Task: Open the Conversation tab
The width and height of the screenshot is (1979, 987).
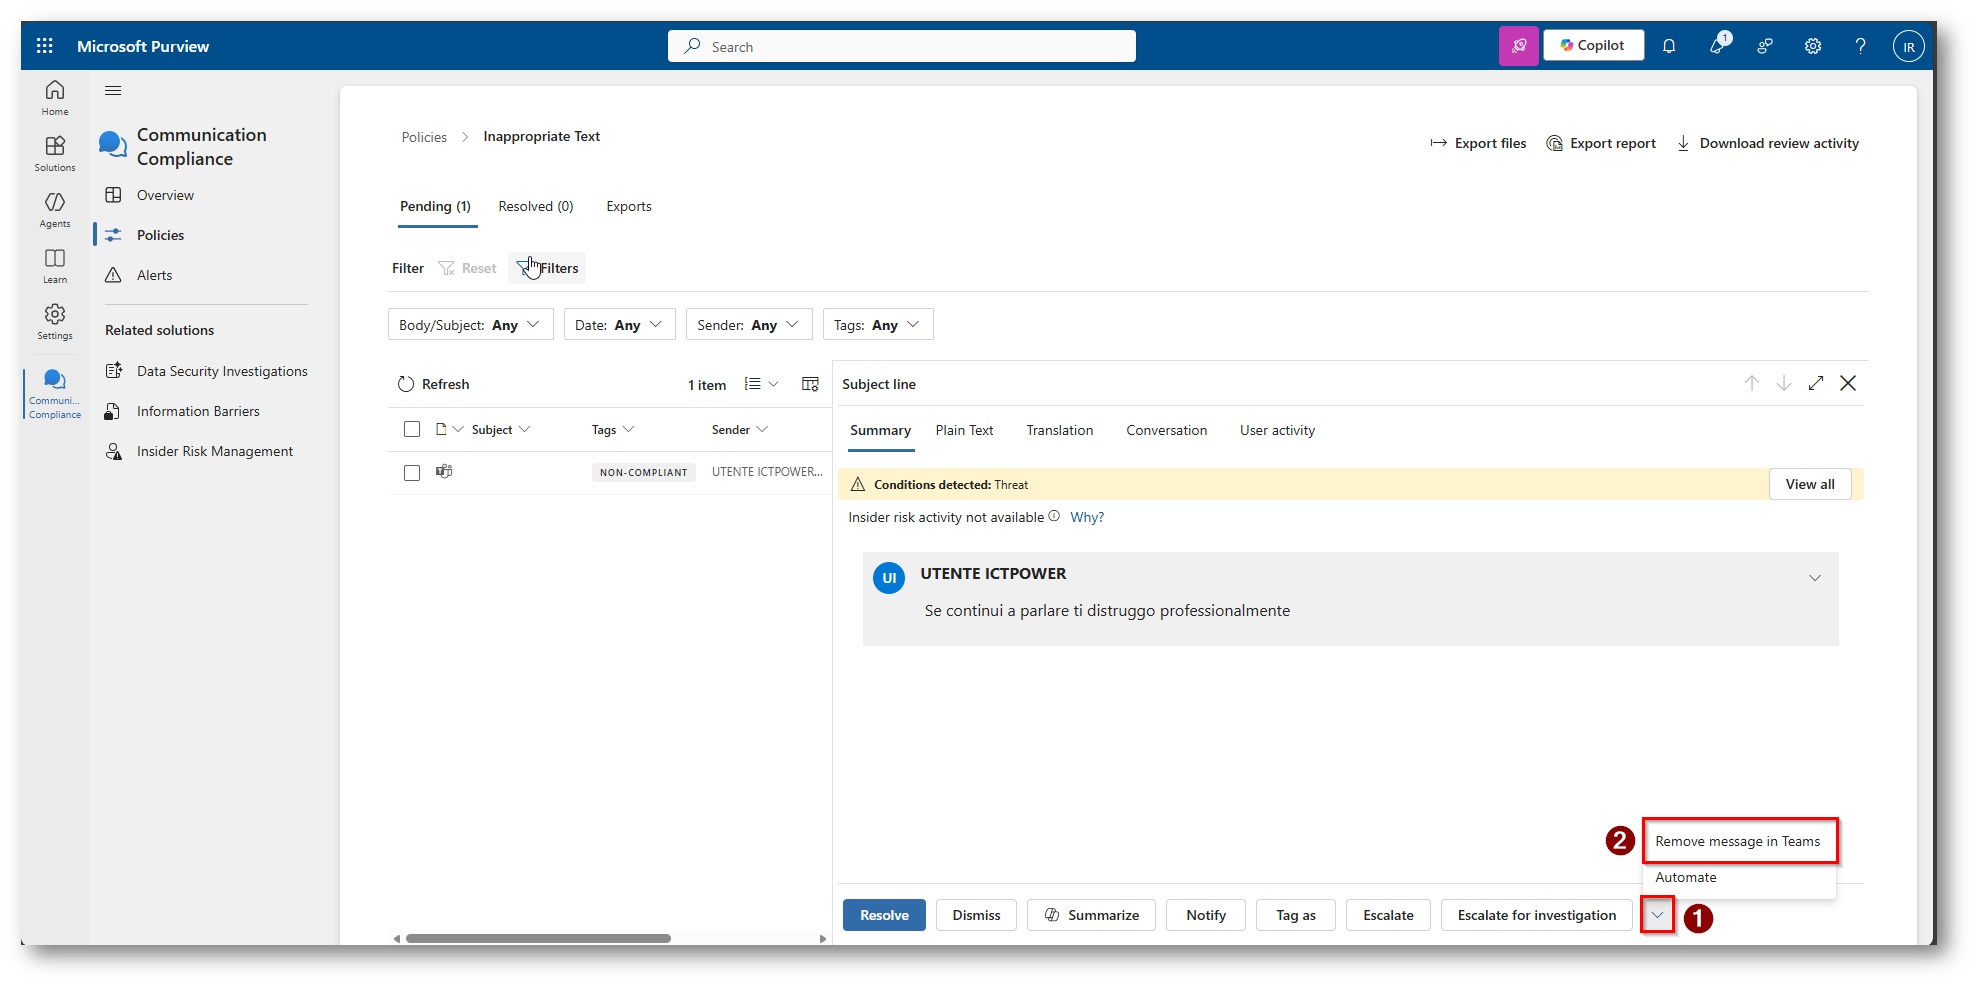Action: point(1166,430)
